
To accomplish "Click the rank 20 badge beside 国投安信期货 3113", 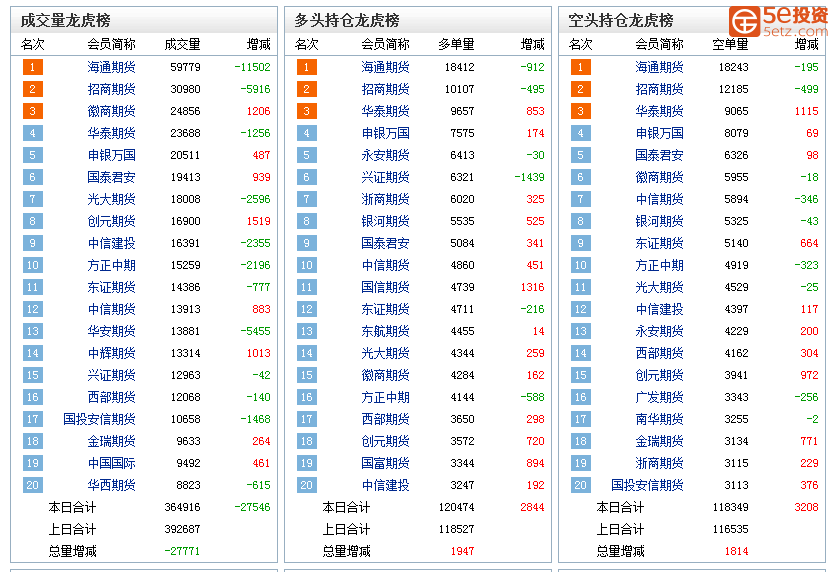I will coord(581,485).
